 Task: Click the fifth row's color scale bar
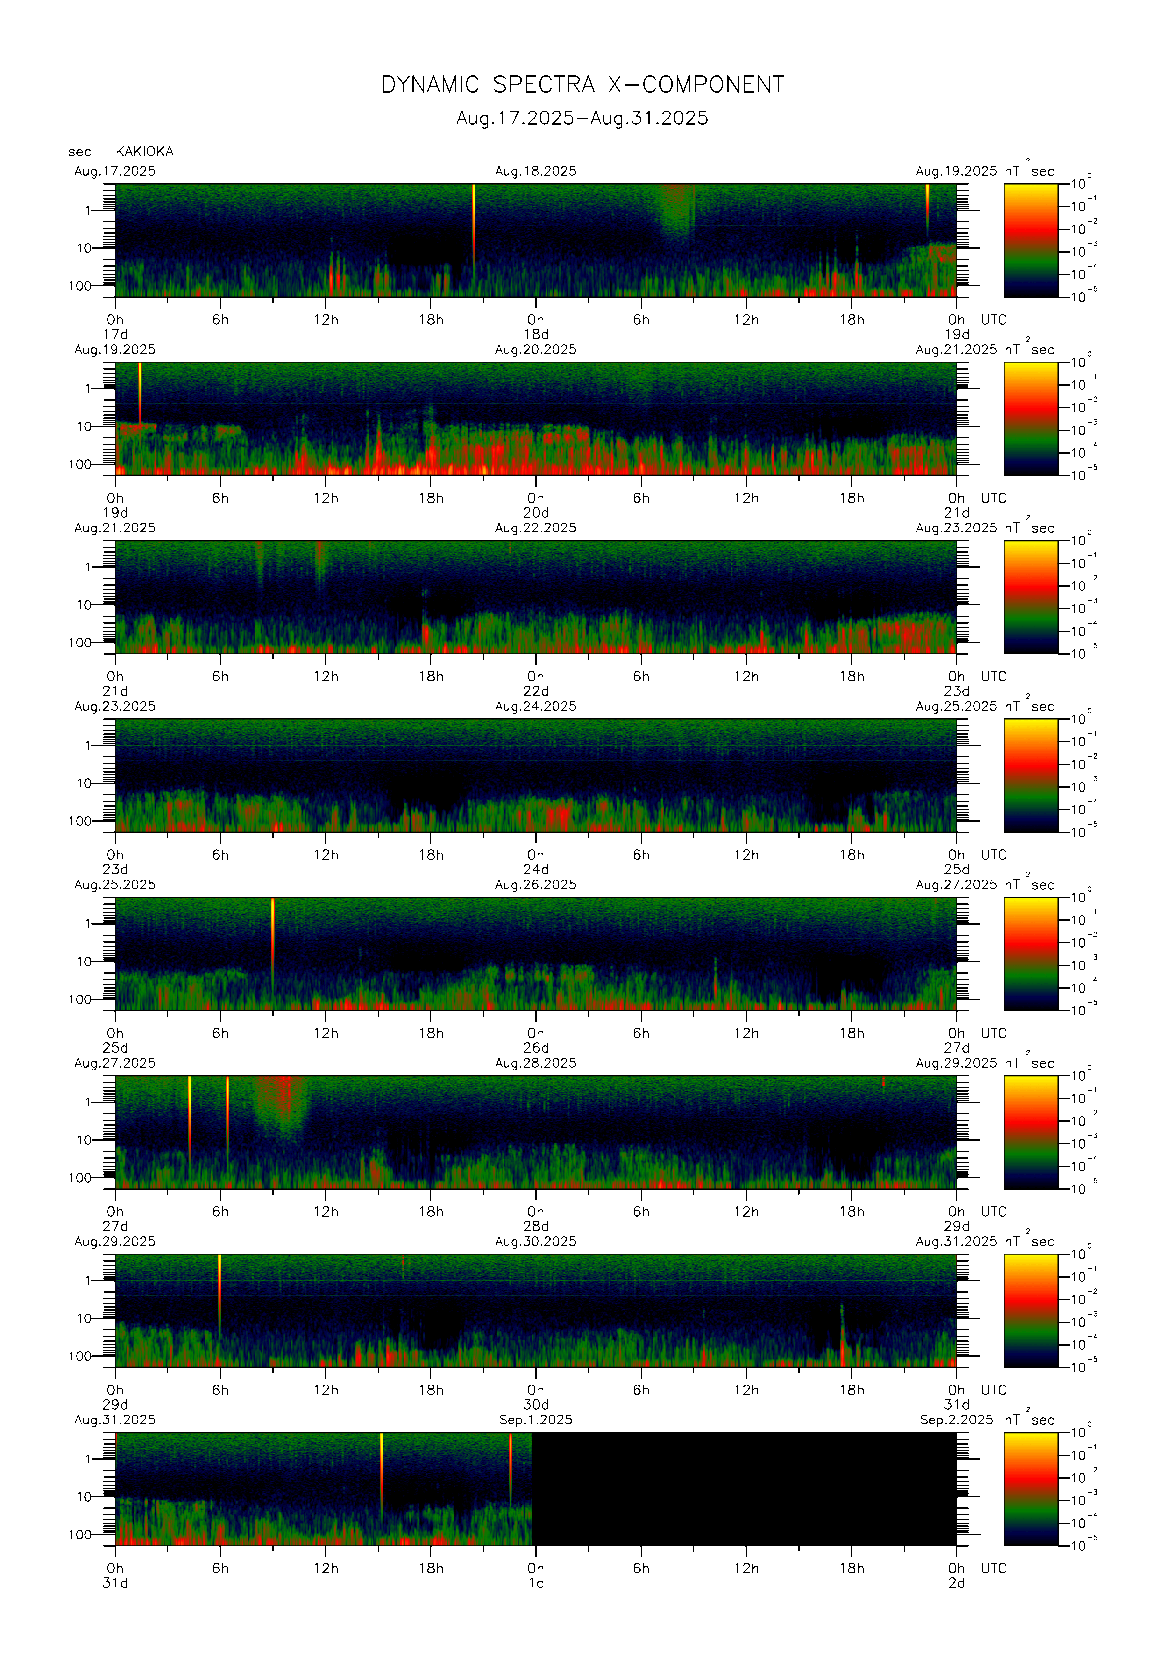tap(1030, 952)
